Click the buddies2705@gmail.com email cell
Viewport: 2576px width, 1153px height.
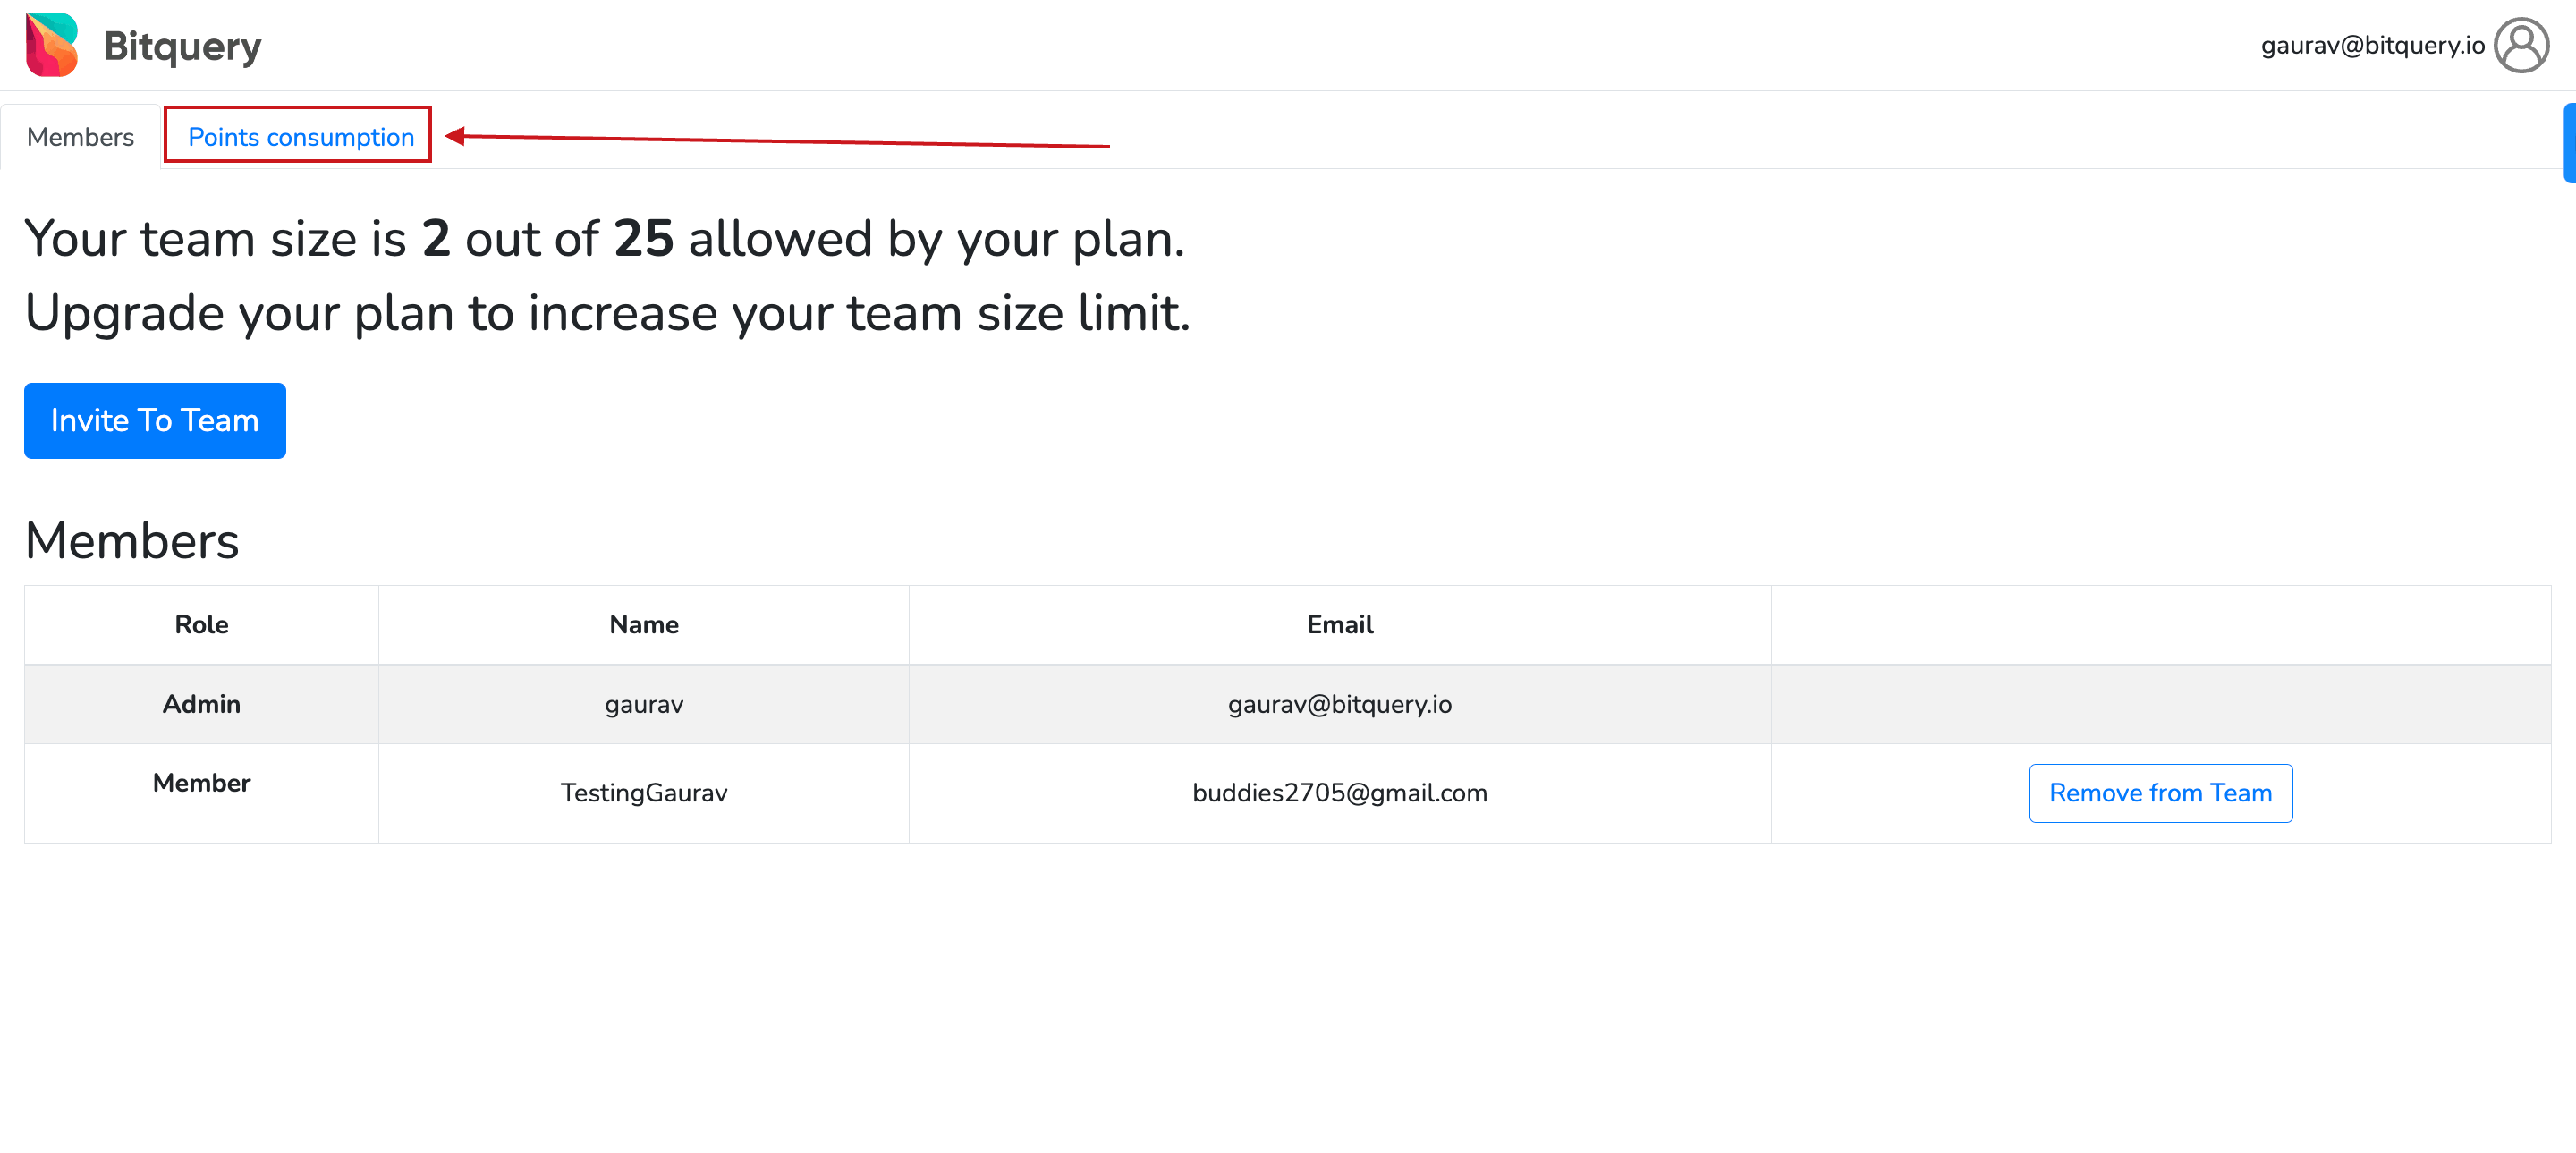click(1340, 793)
